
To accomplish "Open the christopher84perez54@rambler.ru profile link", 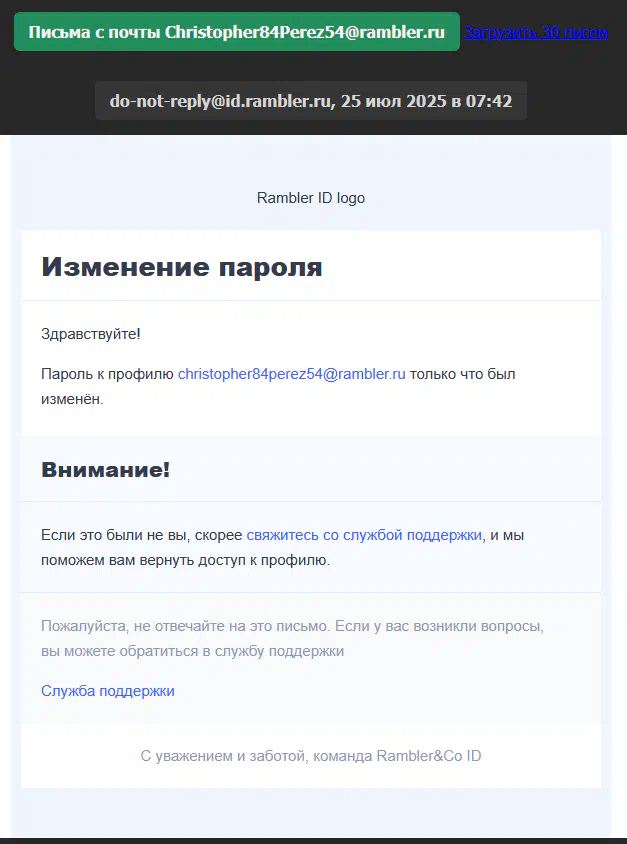I will pos(292,374).
